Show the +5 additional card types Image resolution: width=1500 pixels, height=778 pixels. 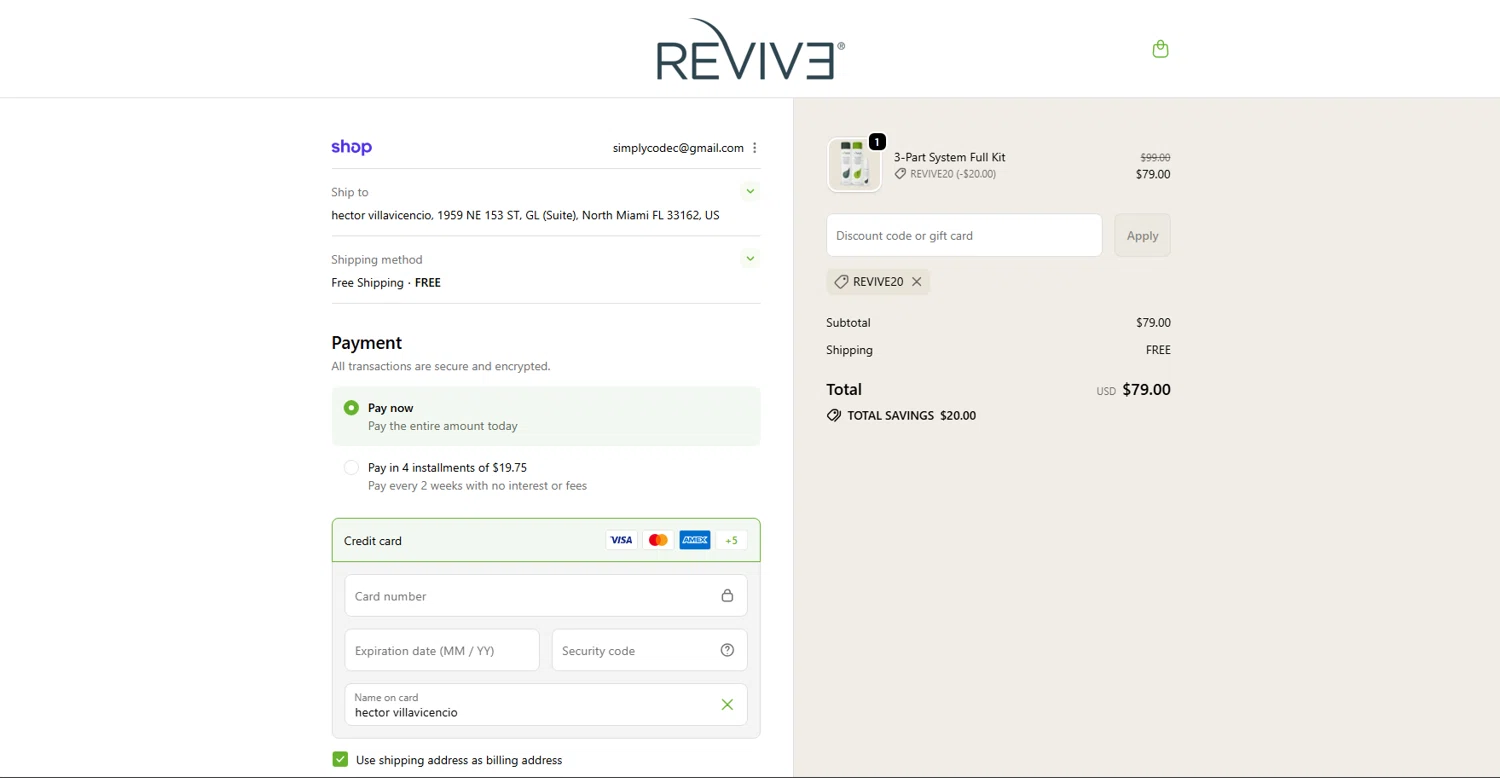coord(731,540)
